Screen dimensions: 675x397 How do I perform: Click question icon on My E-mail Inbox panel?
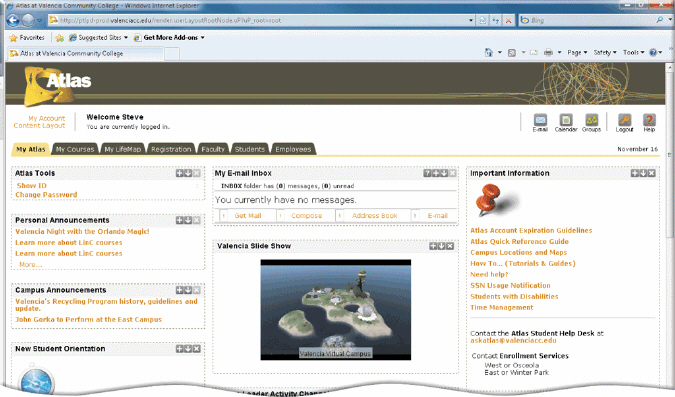[427, 173]
